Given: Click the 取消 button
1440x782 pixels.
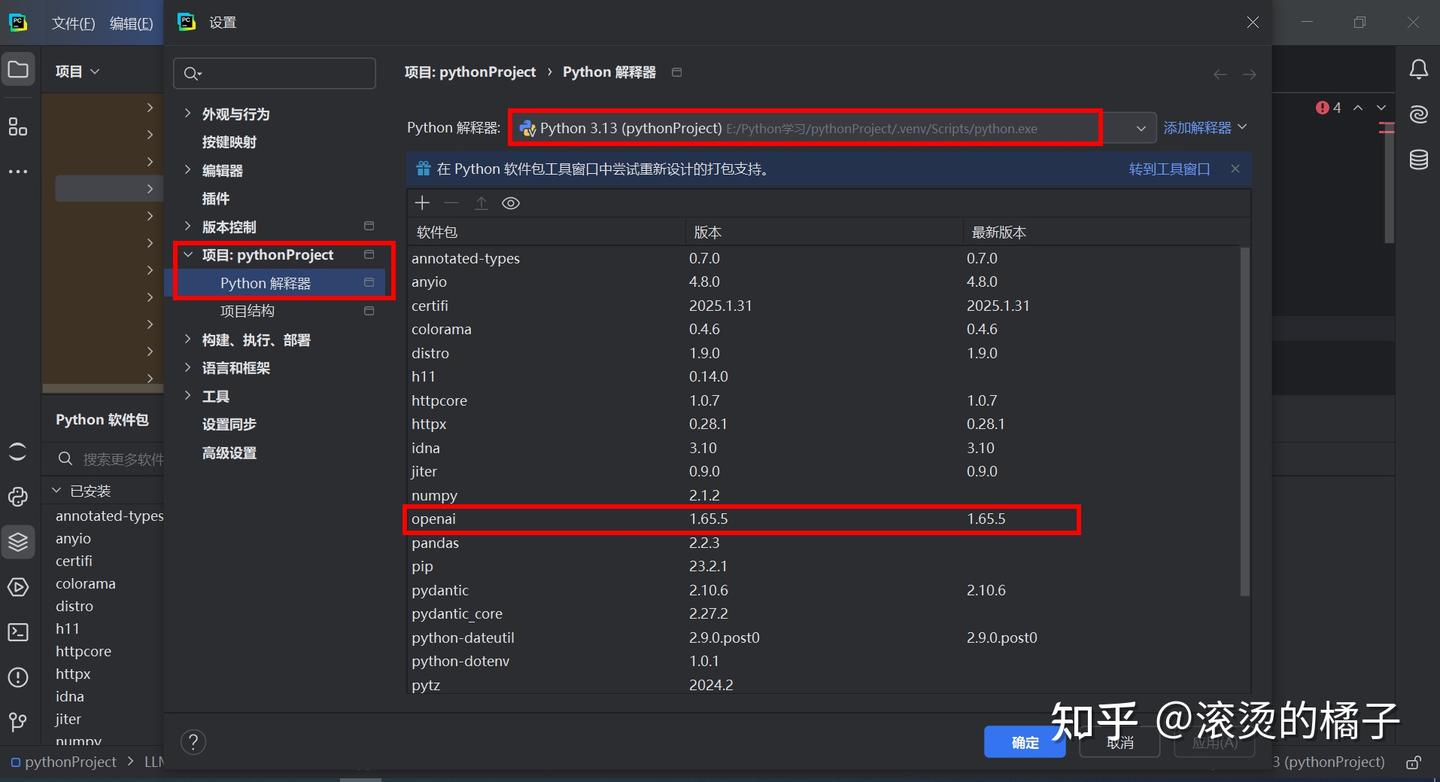Looking at the screenshot, I should pos(1120,742).
